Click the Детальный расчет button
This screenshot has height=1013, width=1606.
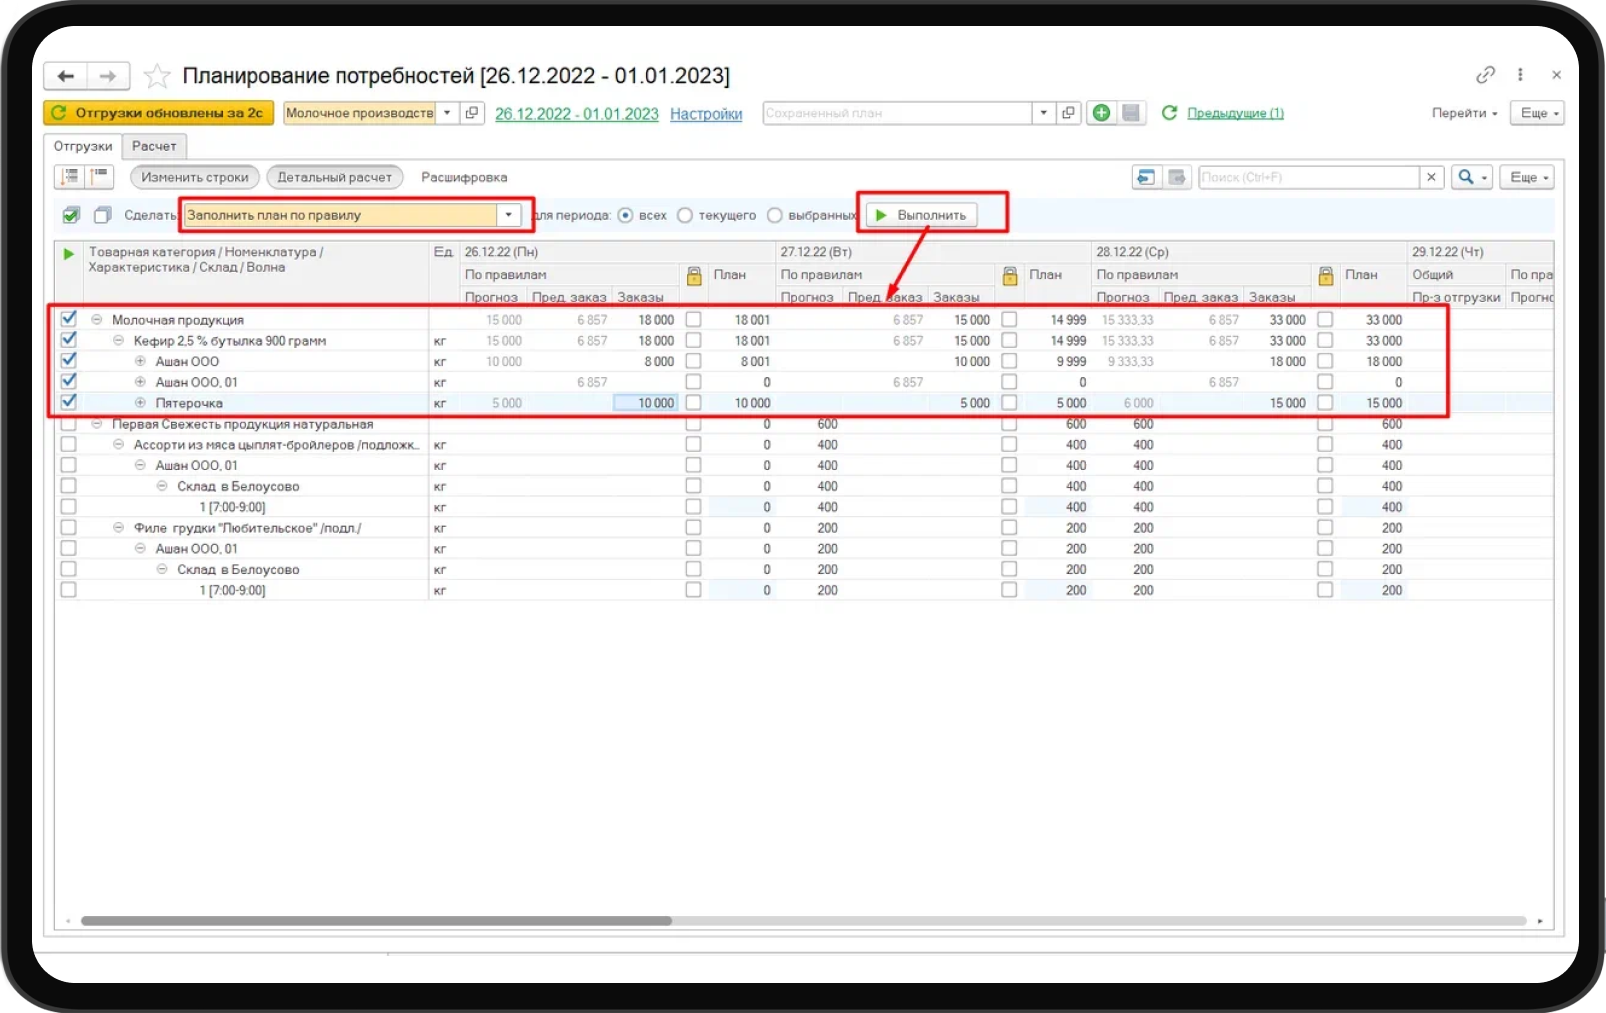pyautogui.click(x=335, y=177)
